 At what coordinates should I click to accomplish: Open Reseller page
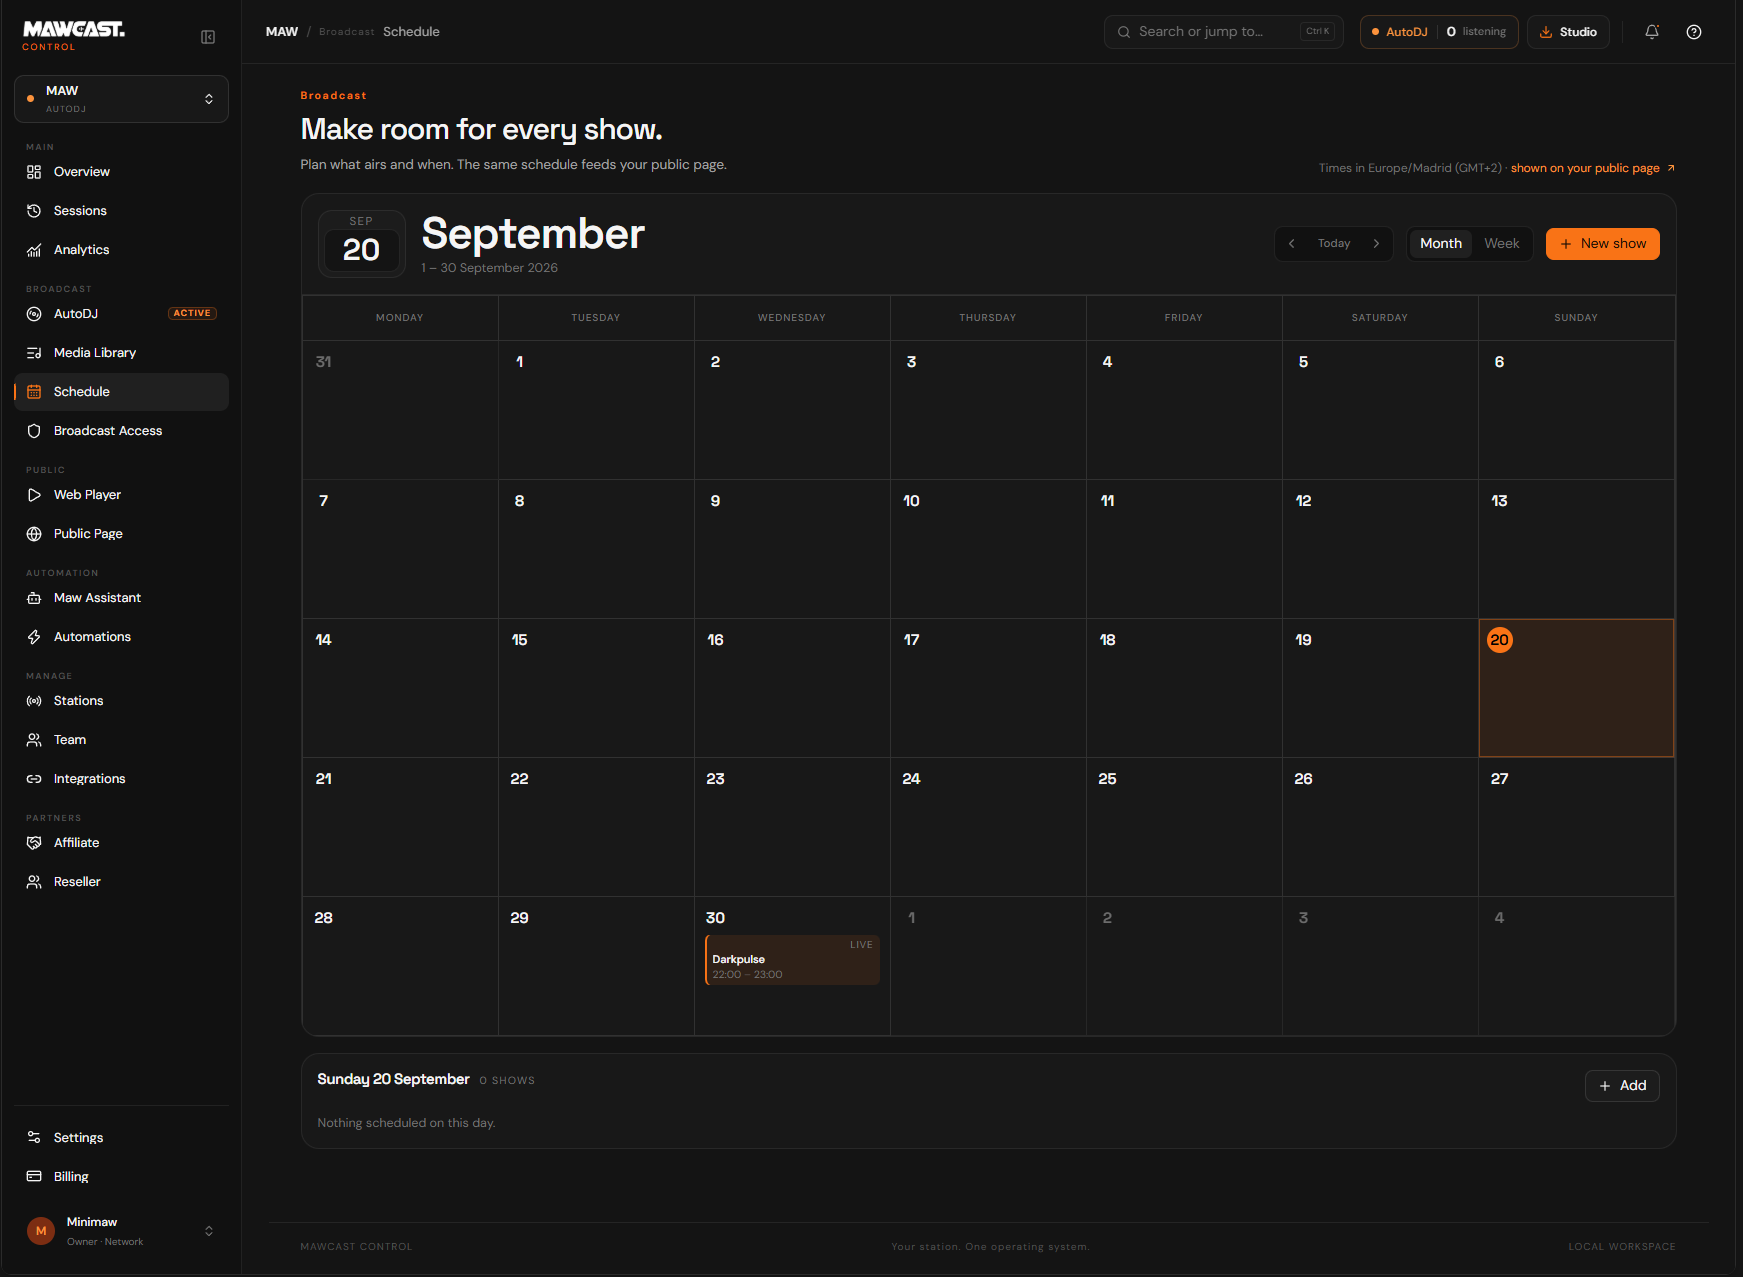point(121,882)
